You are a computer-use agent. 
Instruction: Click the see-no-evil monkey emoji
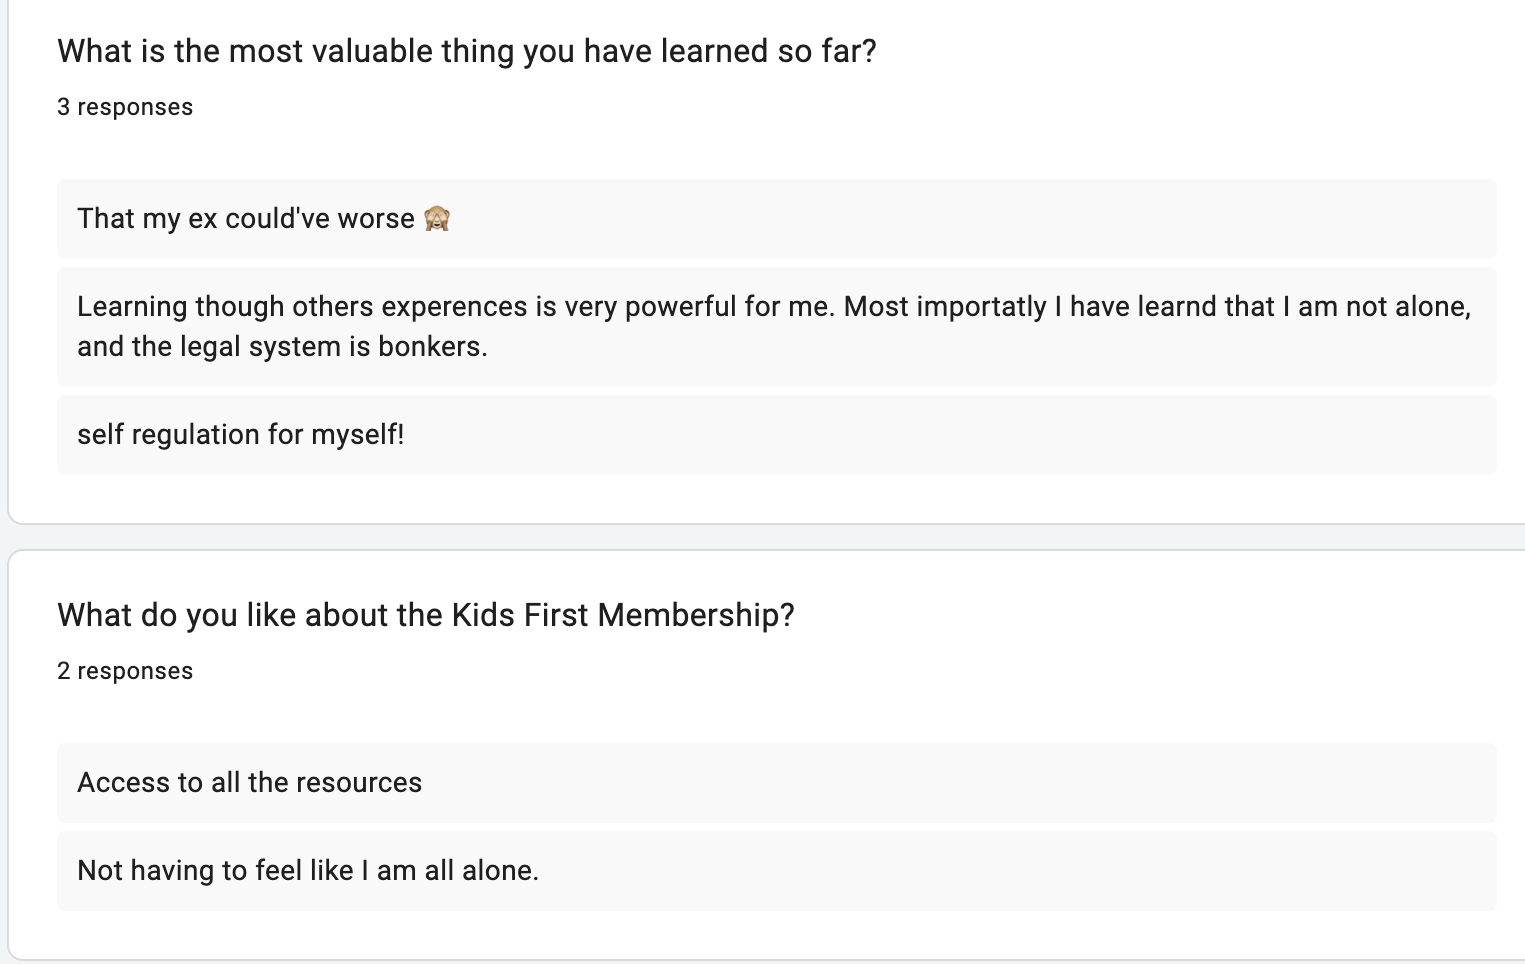(x=437, y=218)
